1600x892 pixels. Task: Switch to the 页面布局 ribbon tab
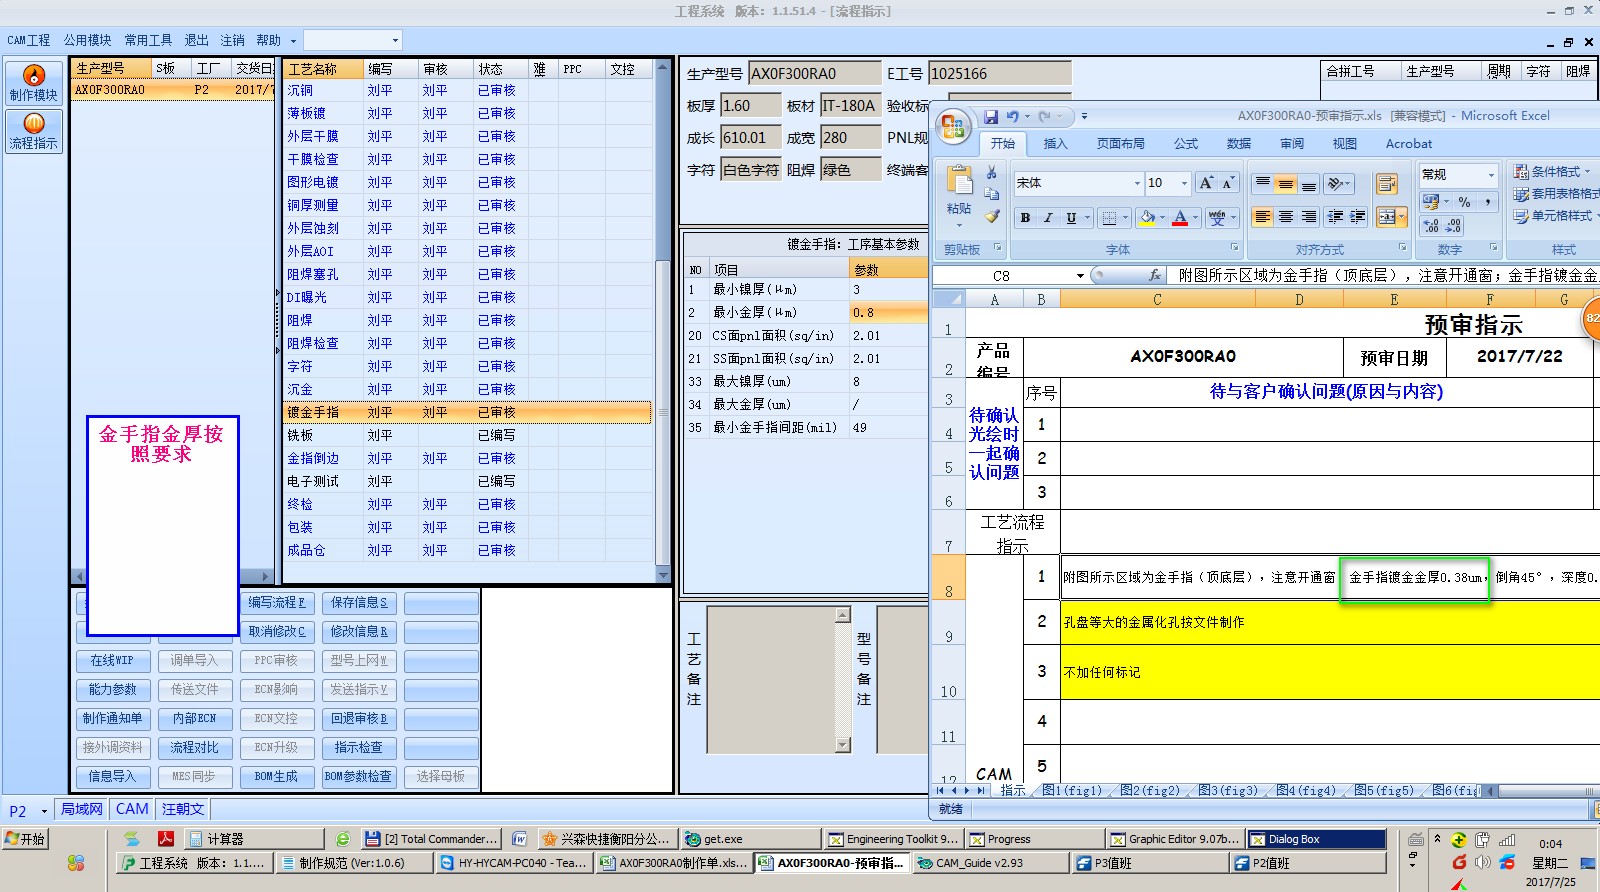[1120, 144]
